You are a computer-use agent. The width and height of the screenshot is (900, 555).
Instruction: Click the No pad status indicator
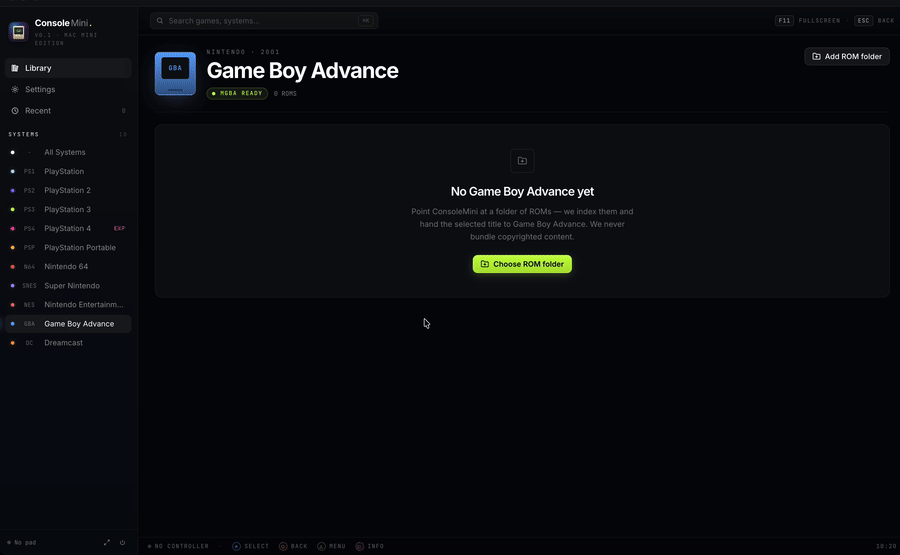pos(22,542)
